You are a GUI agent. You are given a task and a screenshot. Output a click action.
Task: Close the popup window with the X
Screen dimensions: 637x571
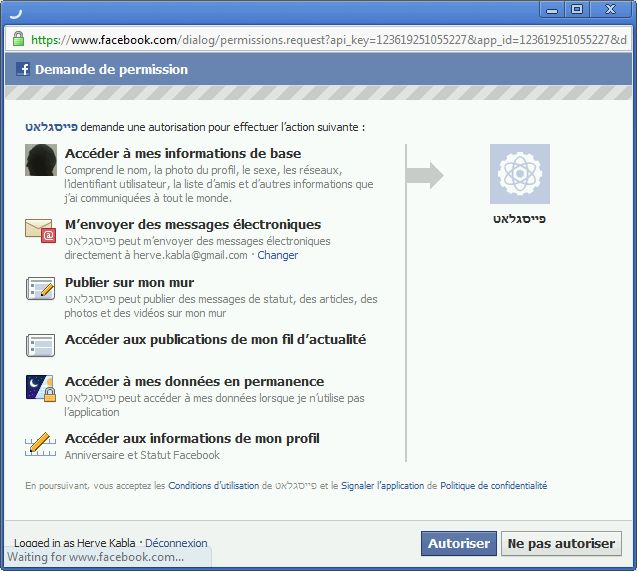point(610,10)
